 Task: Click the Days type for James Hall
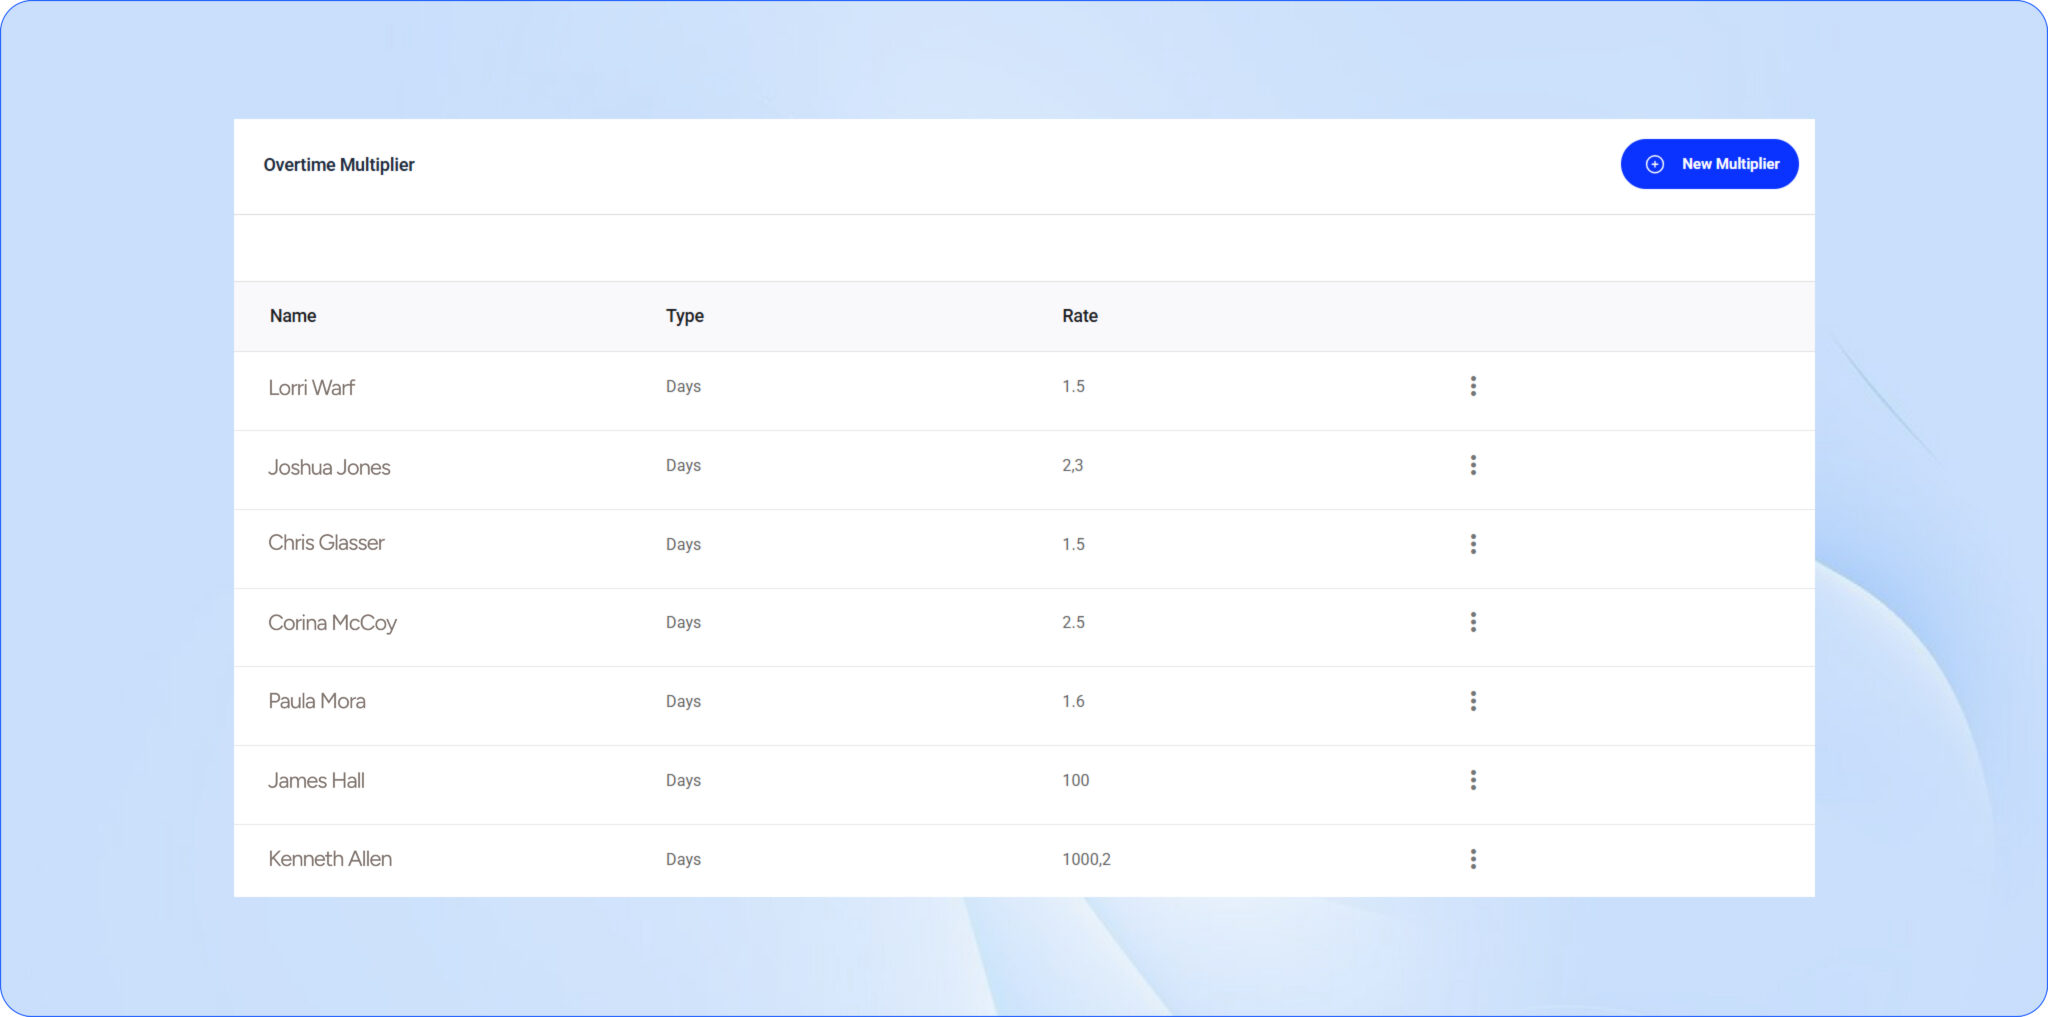pos(683,781)
